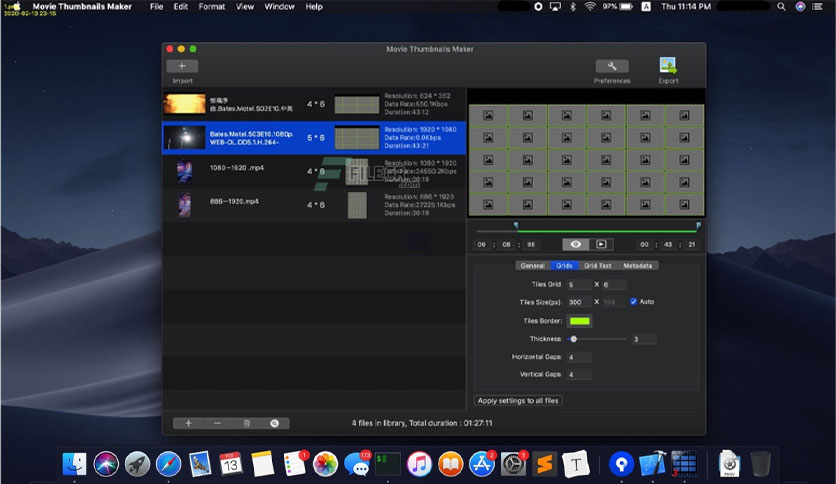This screenshot has width=836, height=484.
Task: Switch to the play frame view button
Action: [x=601, y=244]
